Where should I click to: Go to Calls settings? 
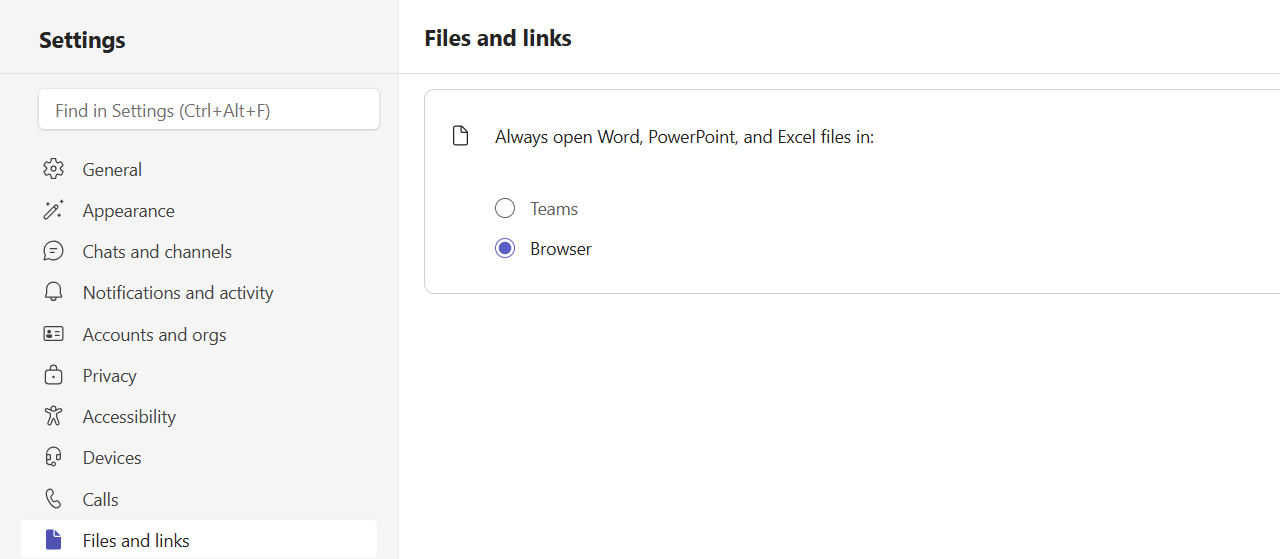point(199,499)
